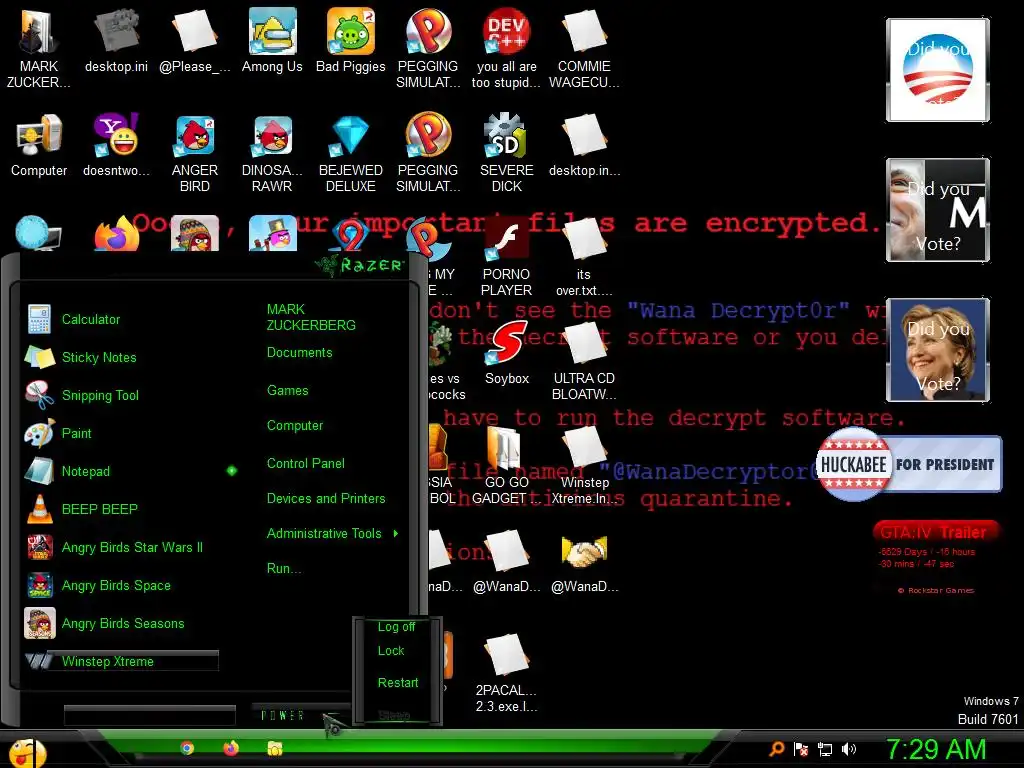Open the 'you all are too stupid' Dev-C++ icon

[x=506, y=49]
